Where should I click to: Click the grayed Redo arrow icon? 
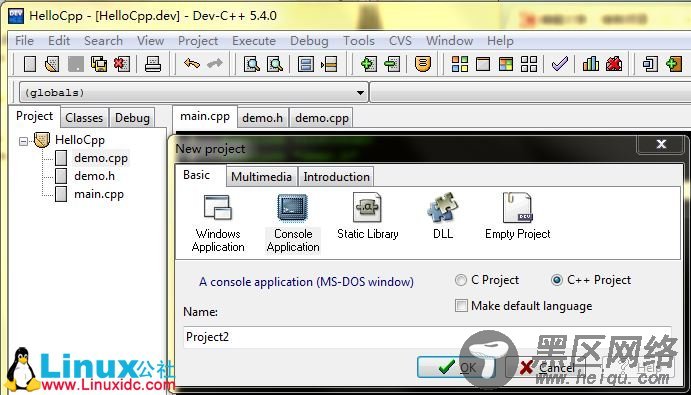point(215,64)
